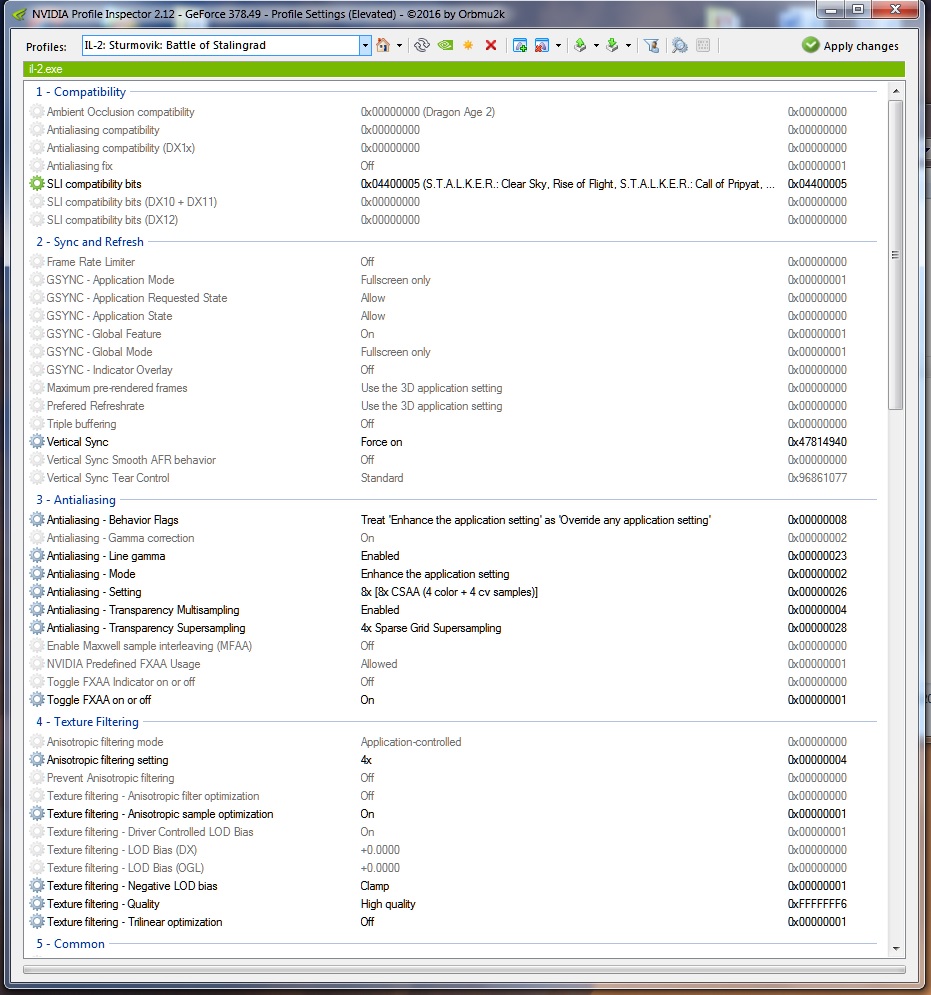Click the hex value 0x47814940 for Vertical Sync

pyautogui.click(x=817, y=442)
